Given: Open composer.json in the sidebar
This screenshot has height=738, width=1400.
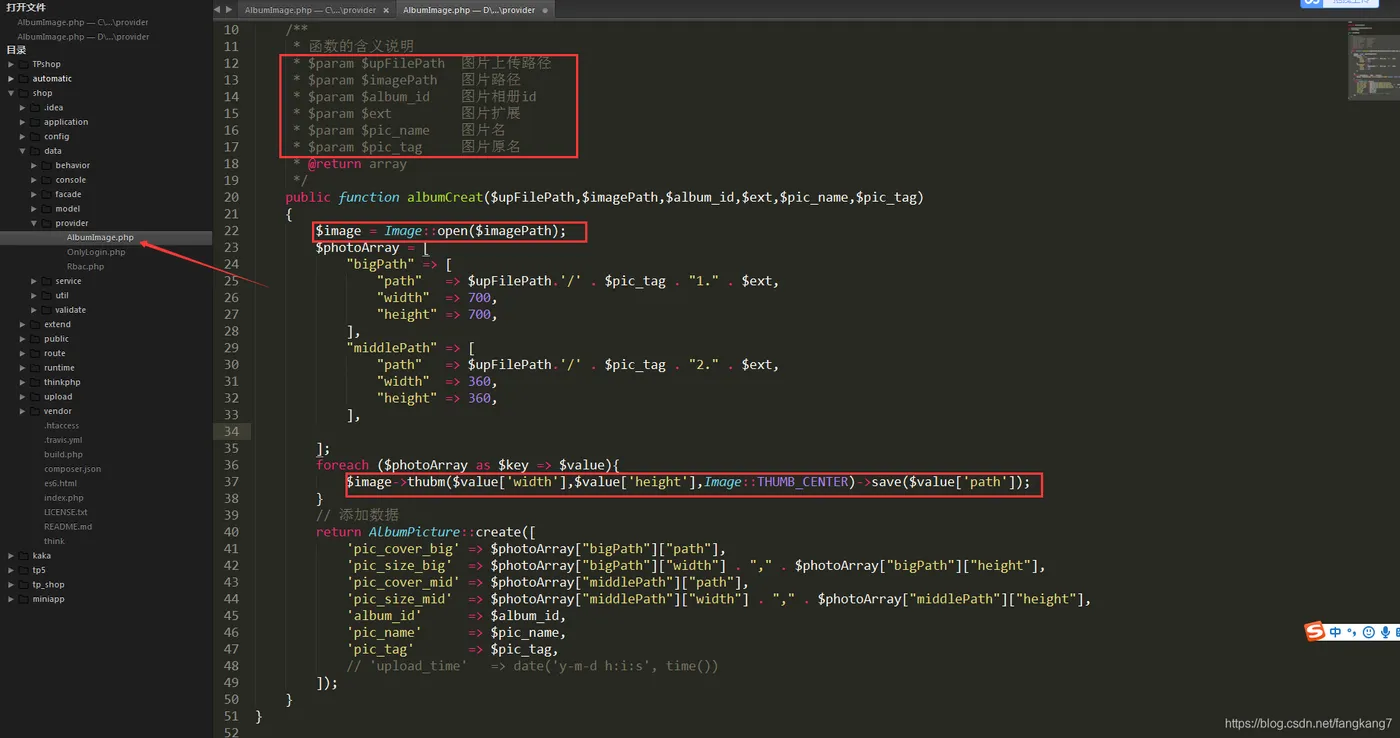Looking at the screenshot, I should click(x=72, y=469).
